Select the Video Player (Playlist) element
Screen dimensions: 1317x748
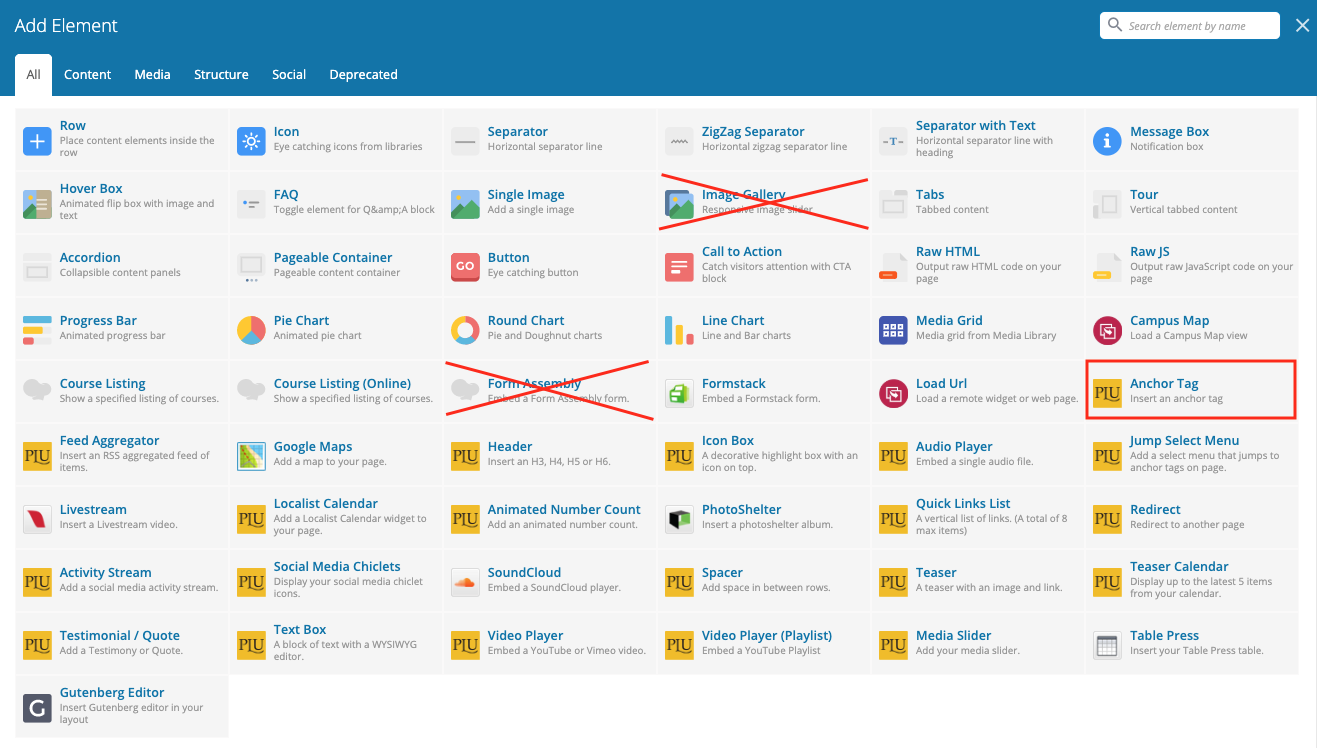click(764, 645)
